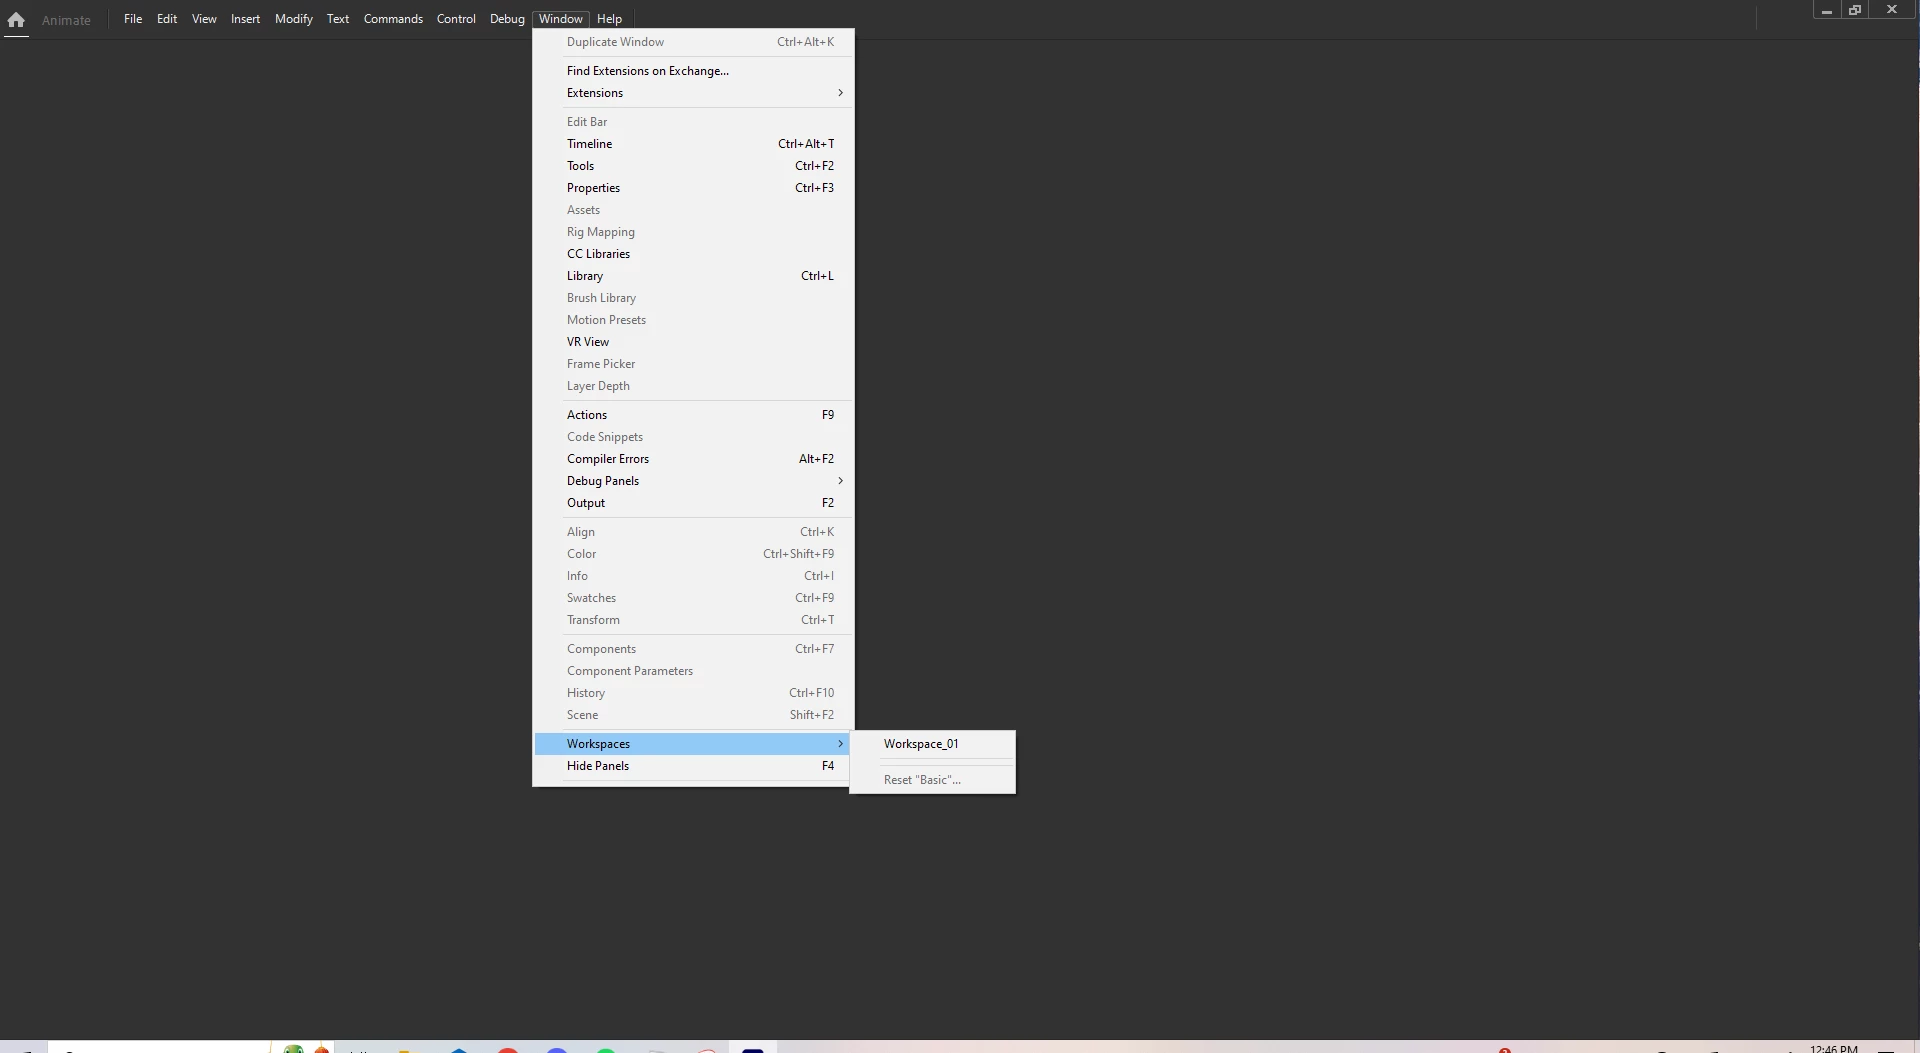Open the Commands menu
1920x1053 pixels.
pyautogui.click(x=393, y=19)
